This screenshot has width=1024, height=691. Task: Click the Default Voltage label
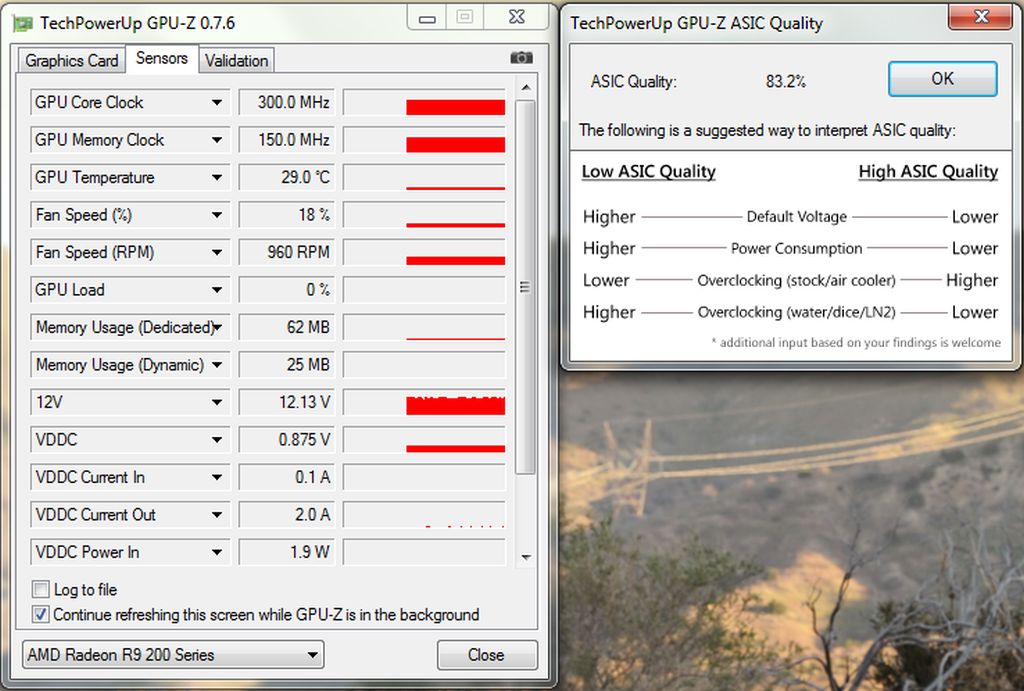coord(797,217)
